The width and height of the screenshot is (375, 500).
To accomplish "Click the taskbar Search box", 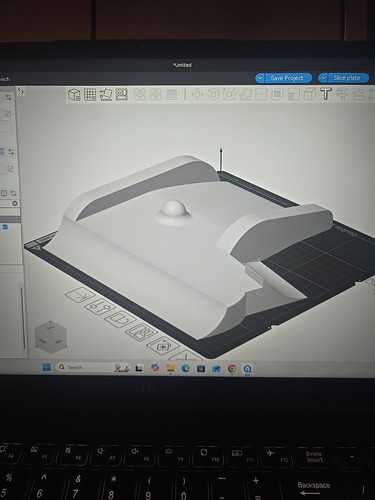I will coord(93,367).
